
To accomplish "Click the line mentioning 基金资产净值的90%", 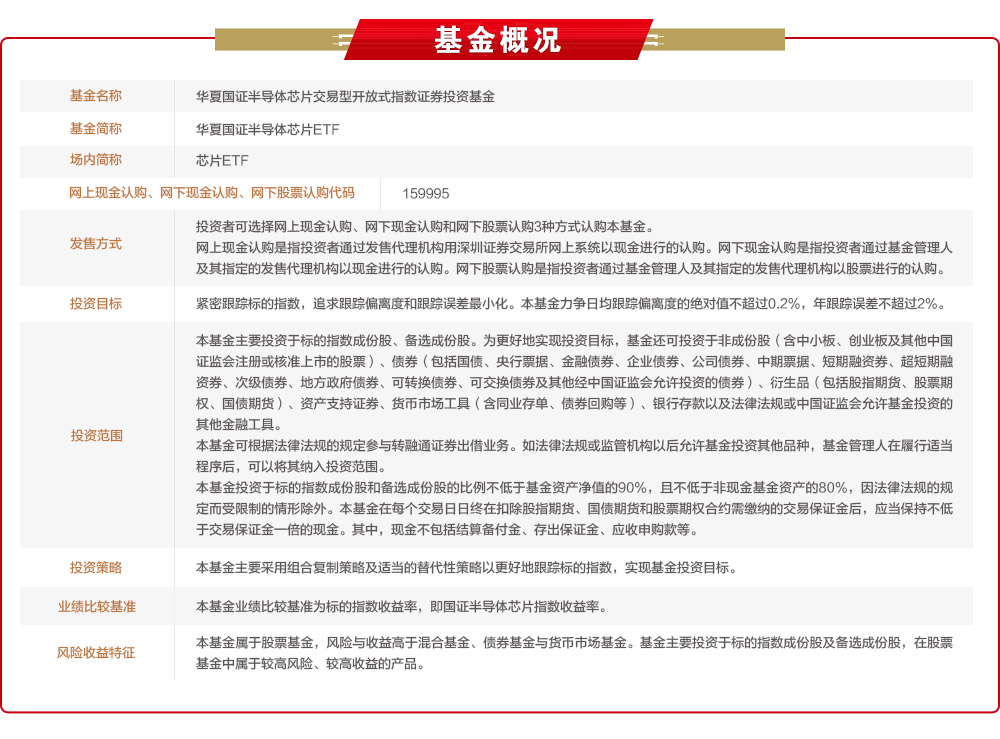I will click(x=574, y=488).
